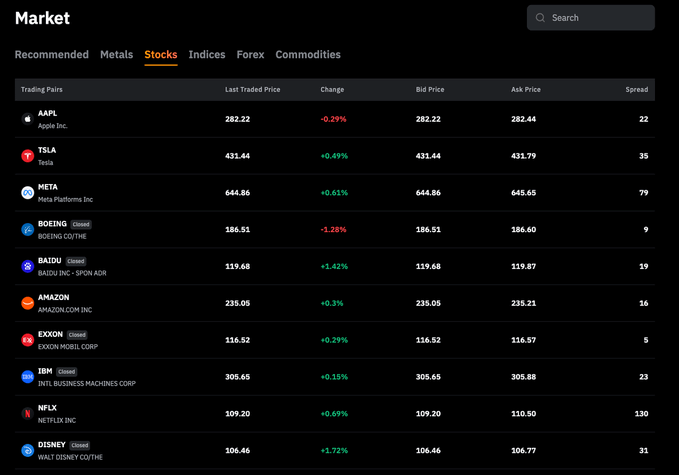This screenshot has width=679, height=475.
Task: Focus the Search input field
Action: pos(600,18)
